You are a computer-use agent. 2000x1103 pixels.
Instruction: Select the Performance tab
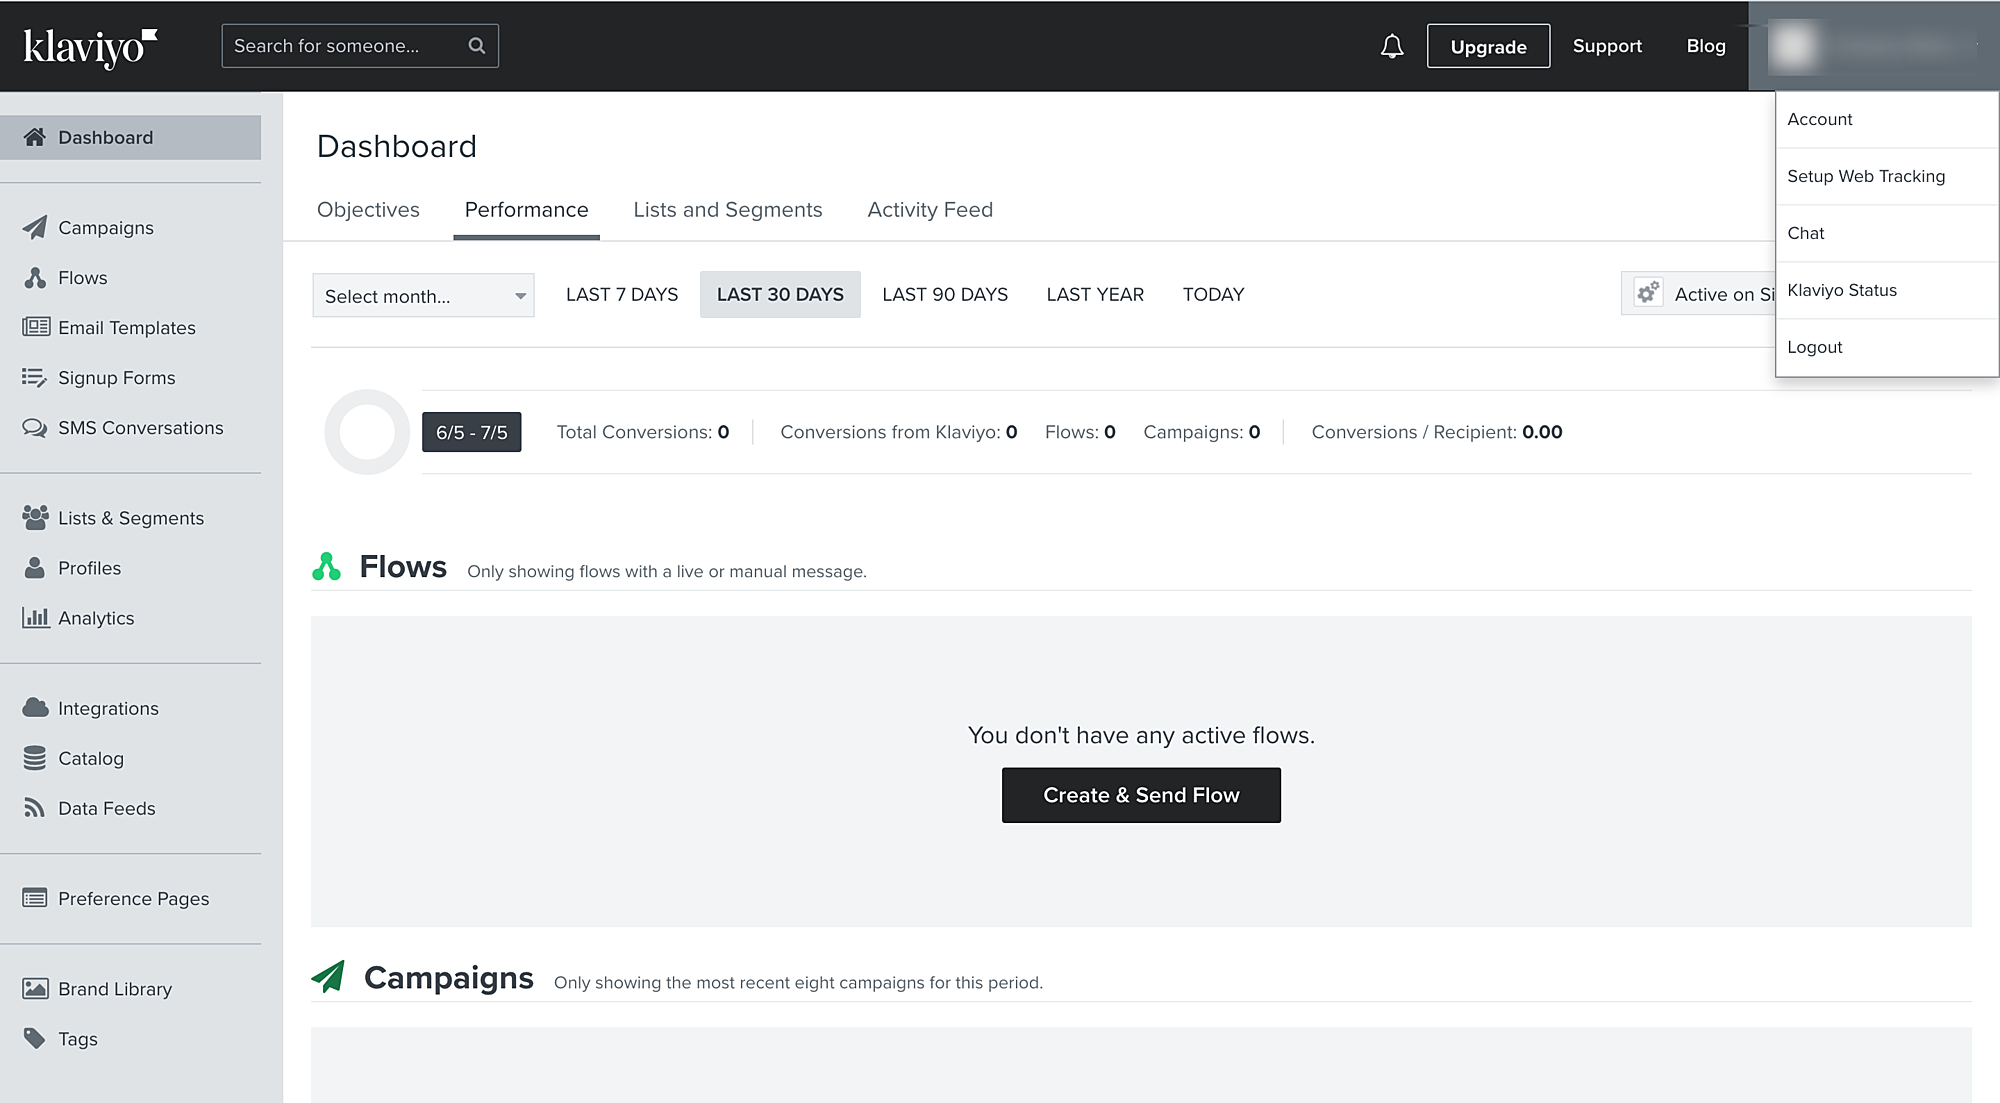526,210
